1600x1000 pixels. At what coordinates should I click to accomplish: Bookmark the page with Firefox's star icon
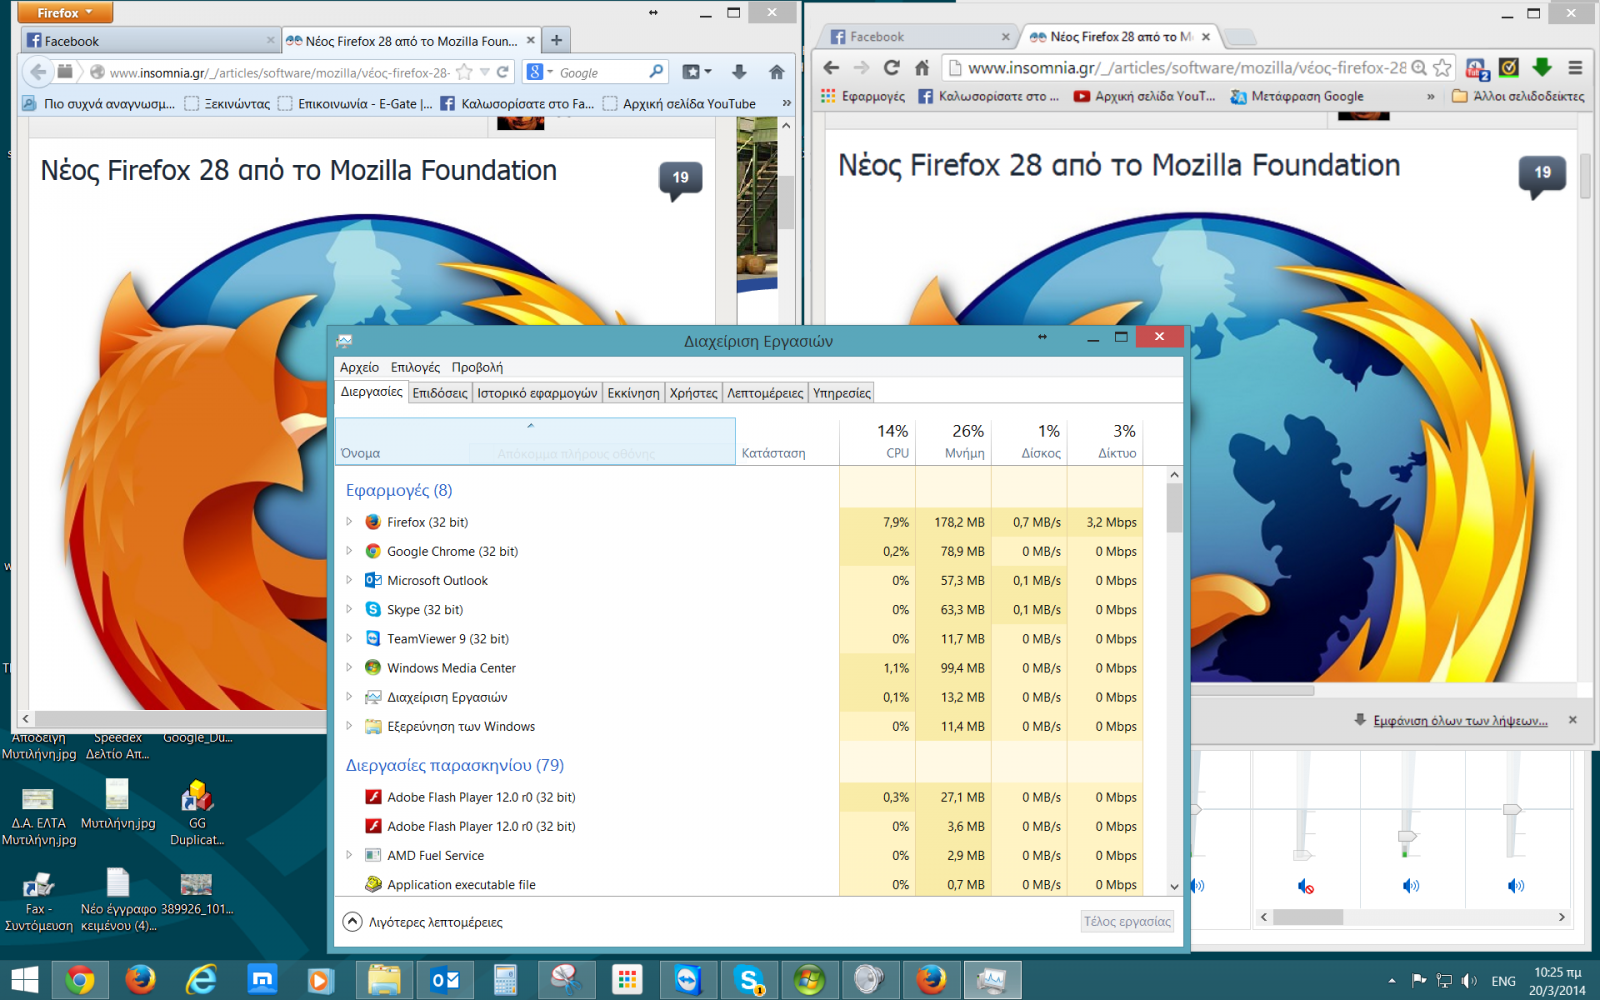[464, 72]
